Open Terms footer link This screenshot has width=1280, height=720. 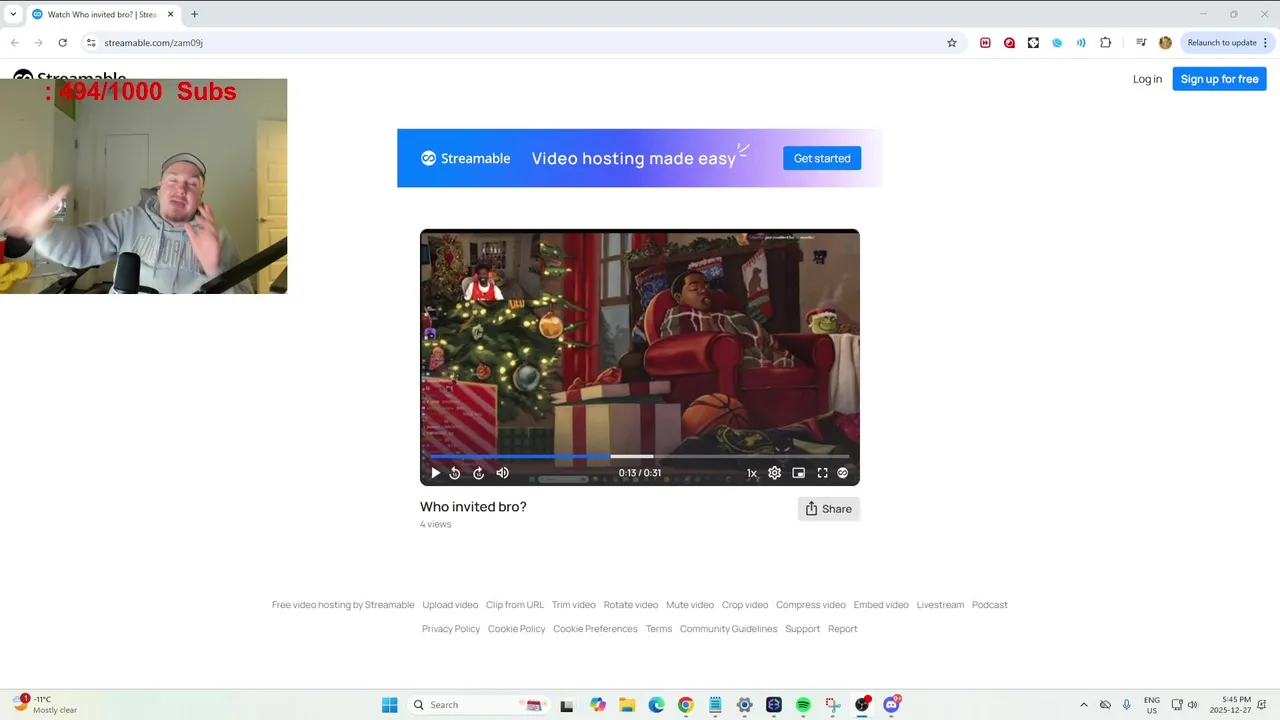point(659,629)
